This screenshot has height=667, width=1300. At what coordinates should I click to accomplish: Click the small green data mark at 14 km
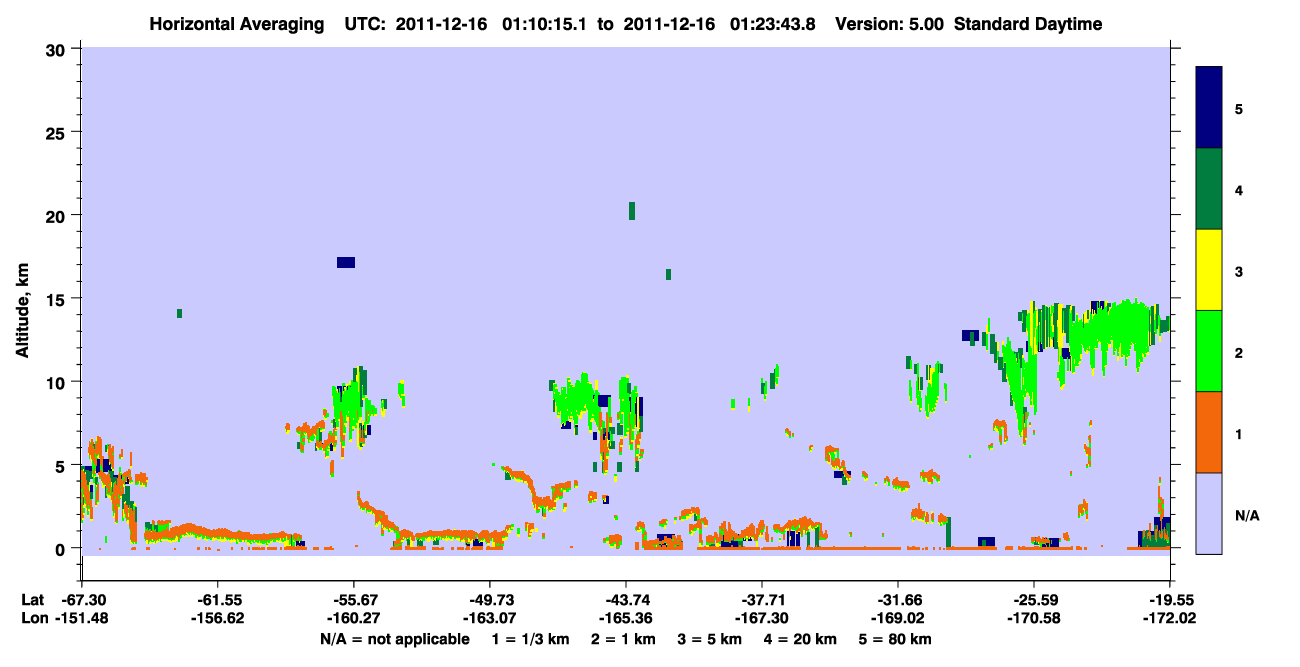[x=179, y=313]
